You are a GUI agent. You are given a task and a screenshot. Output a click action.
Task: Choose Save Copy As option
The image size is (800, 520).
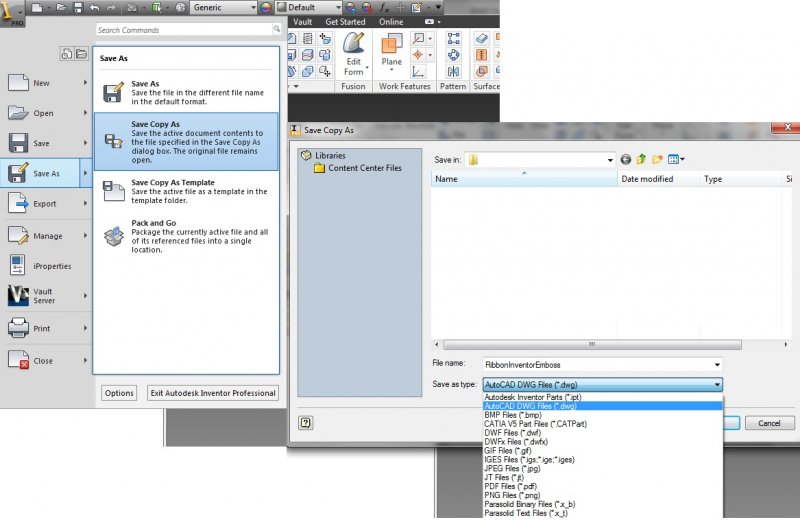186,141
